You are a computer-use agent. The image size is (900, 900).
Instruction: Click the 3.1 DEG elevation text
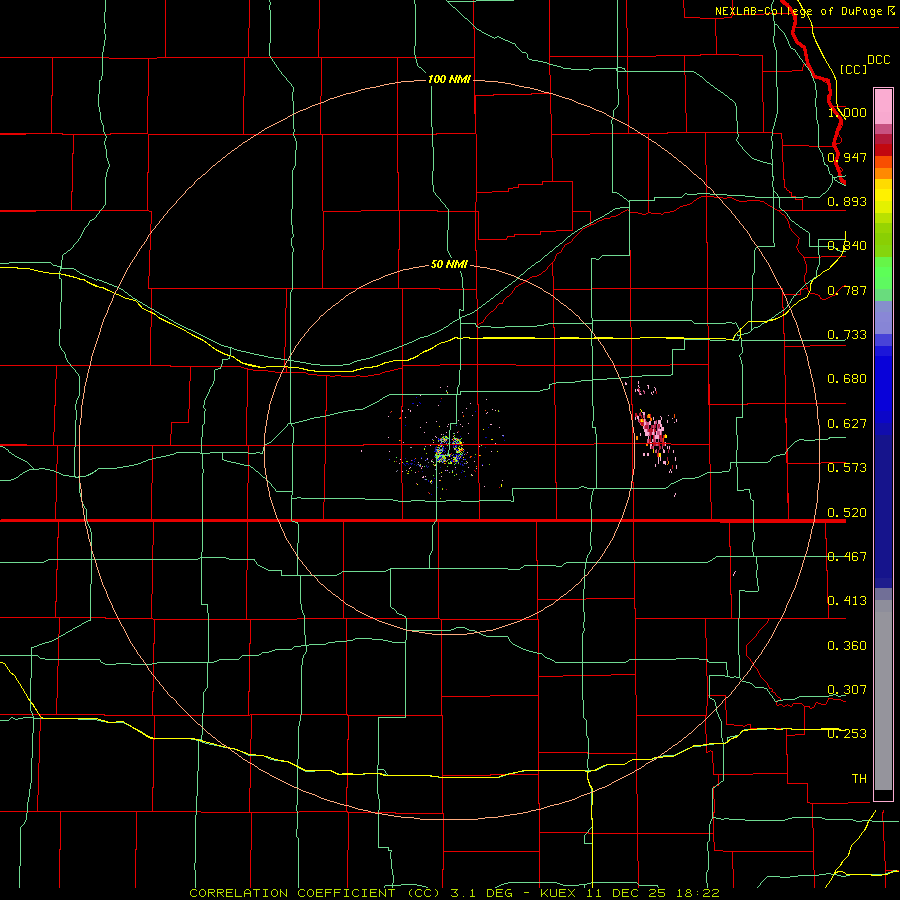click(481, 893)
